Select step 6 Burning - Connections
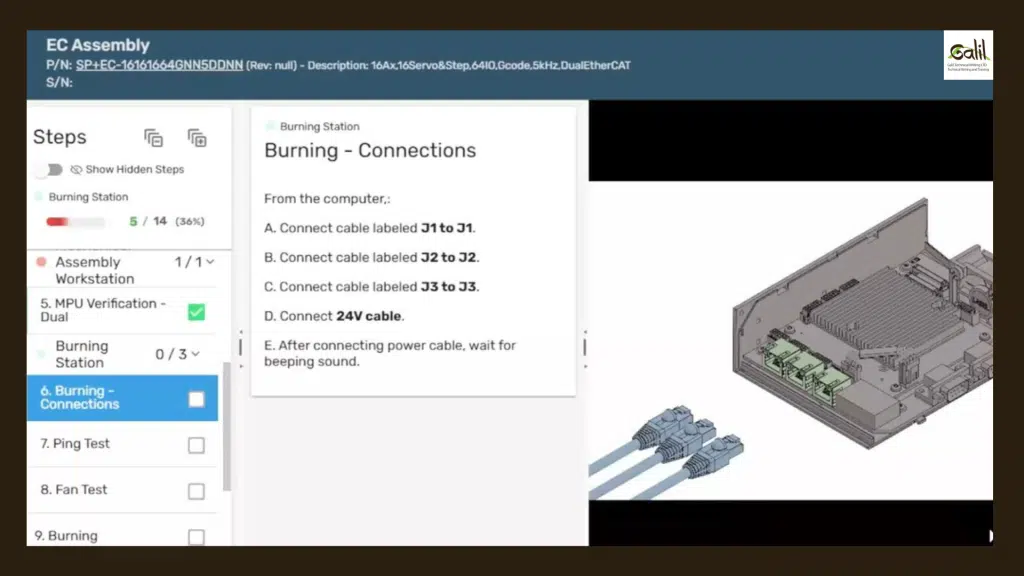Viewport: 1024px width, 576px height. [123, 398]
